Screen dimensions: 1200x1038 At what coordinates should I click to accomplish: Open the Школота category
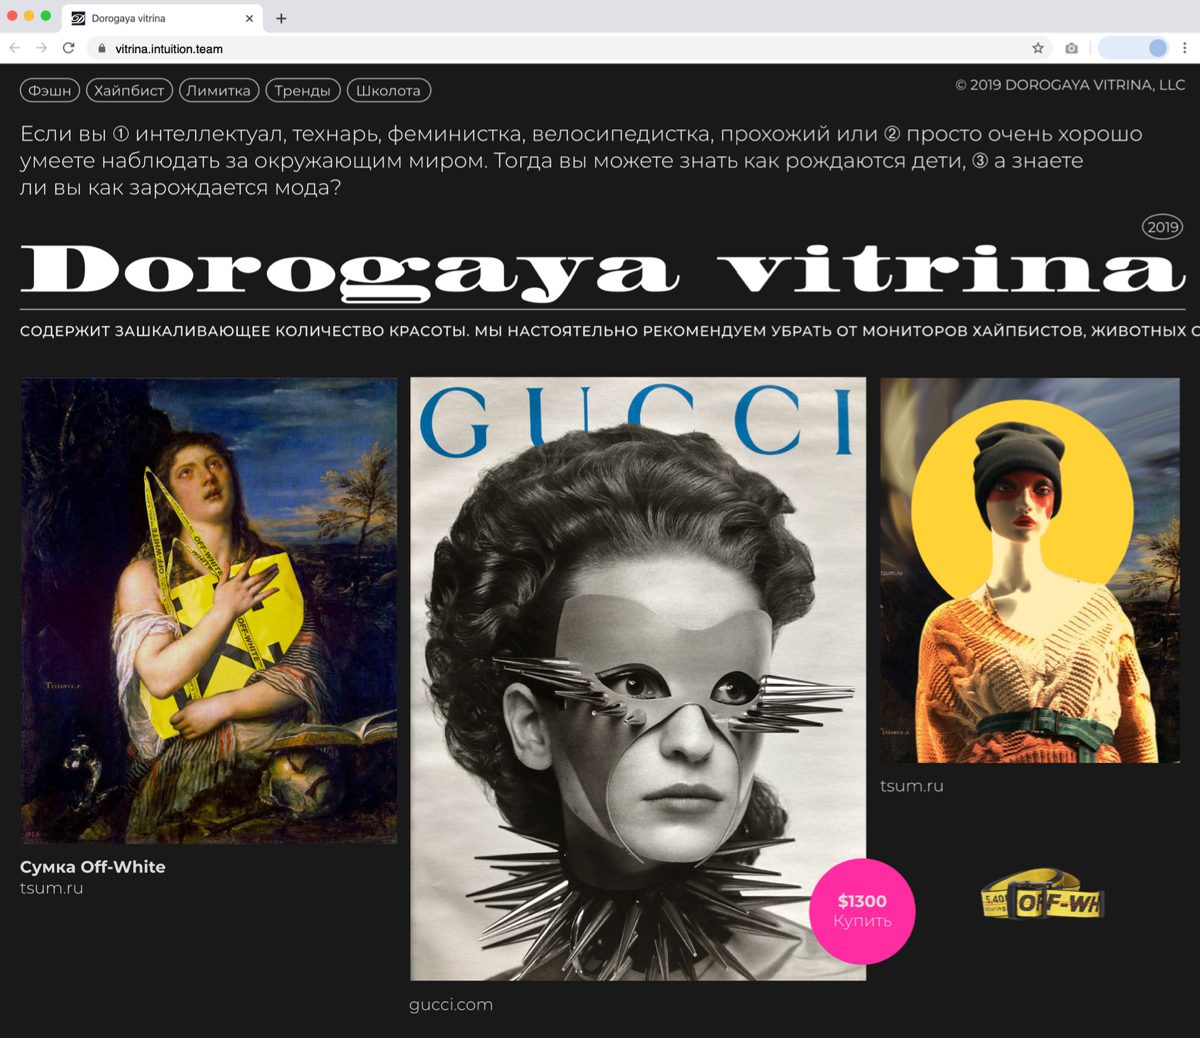coord(389,90)
